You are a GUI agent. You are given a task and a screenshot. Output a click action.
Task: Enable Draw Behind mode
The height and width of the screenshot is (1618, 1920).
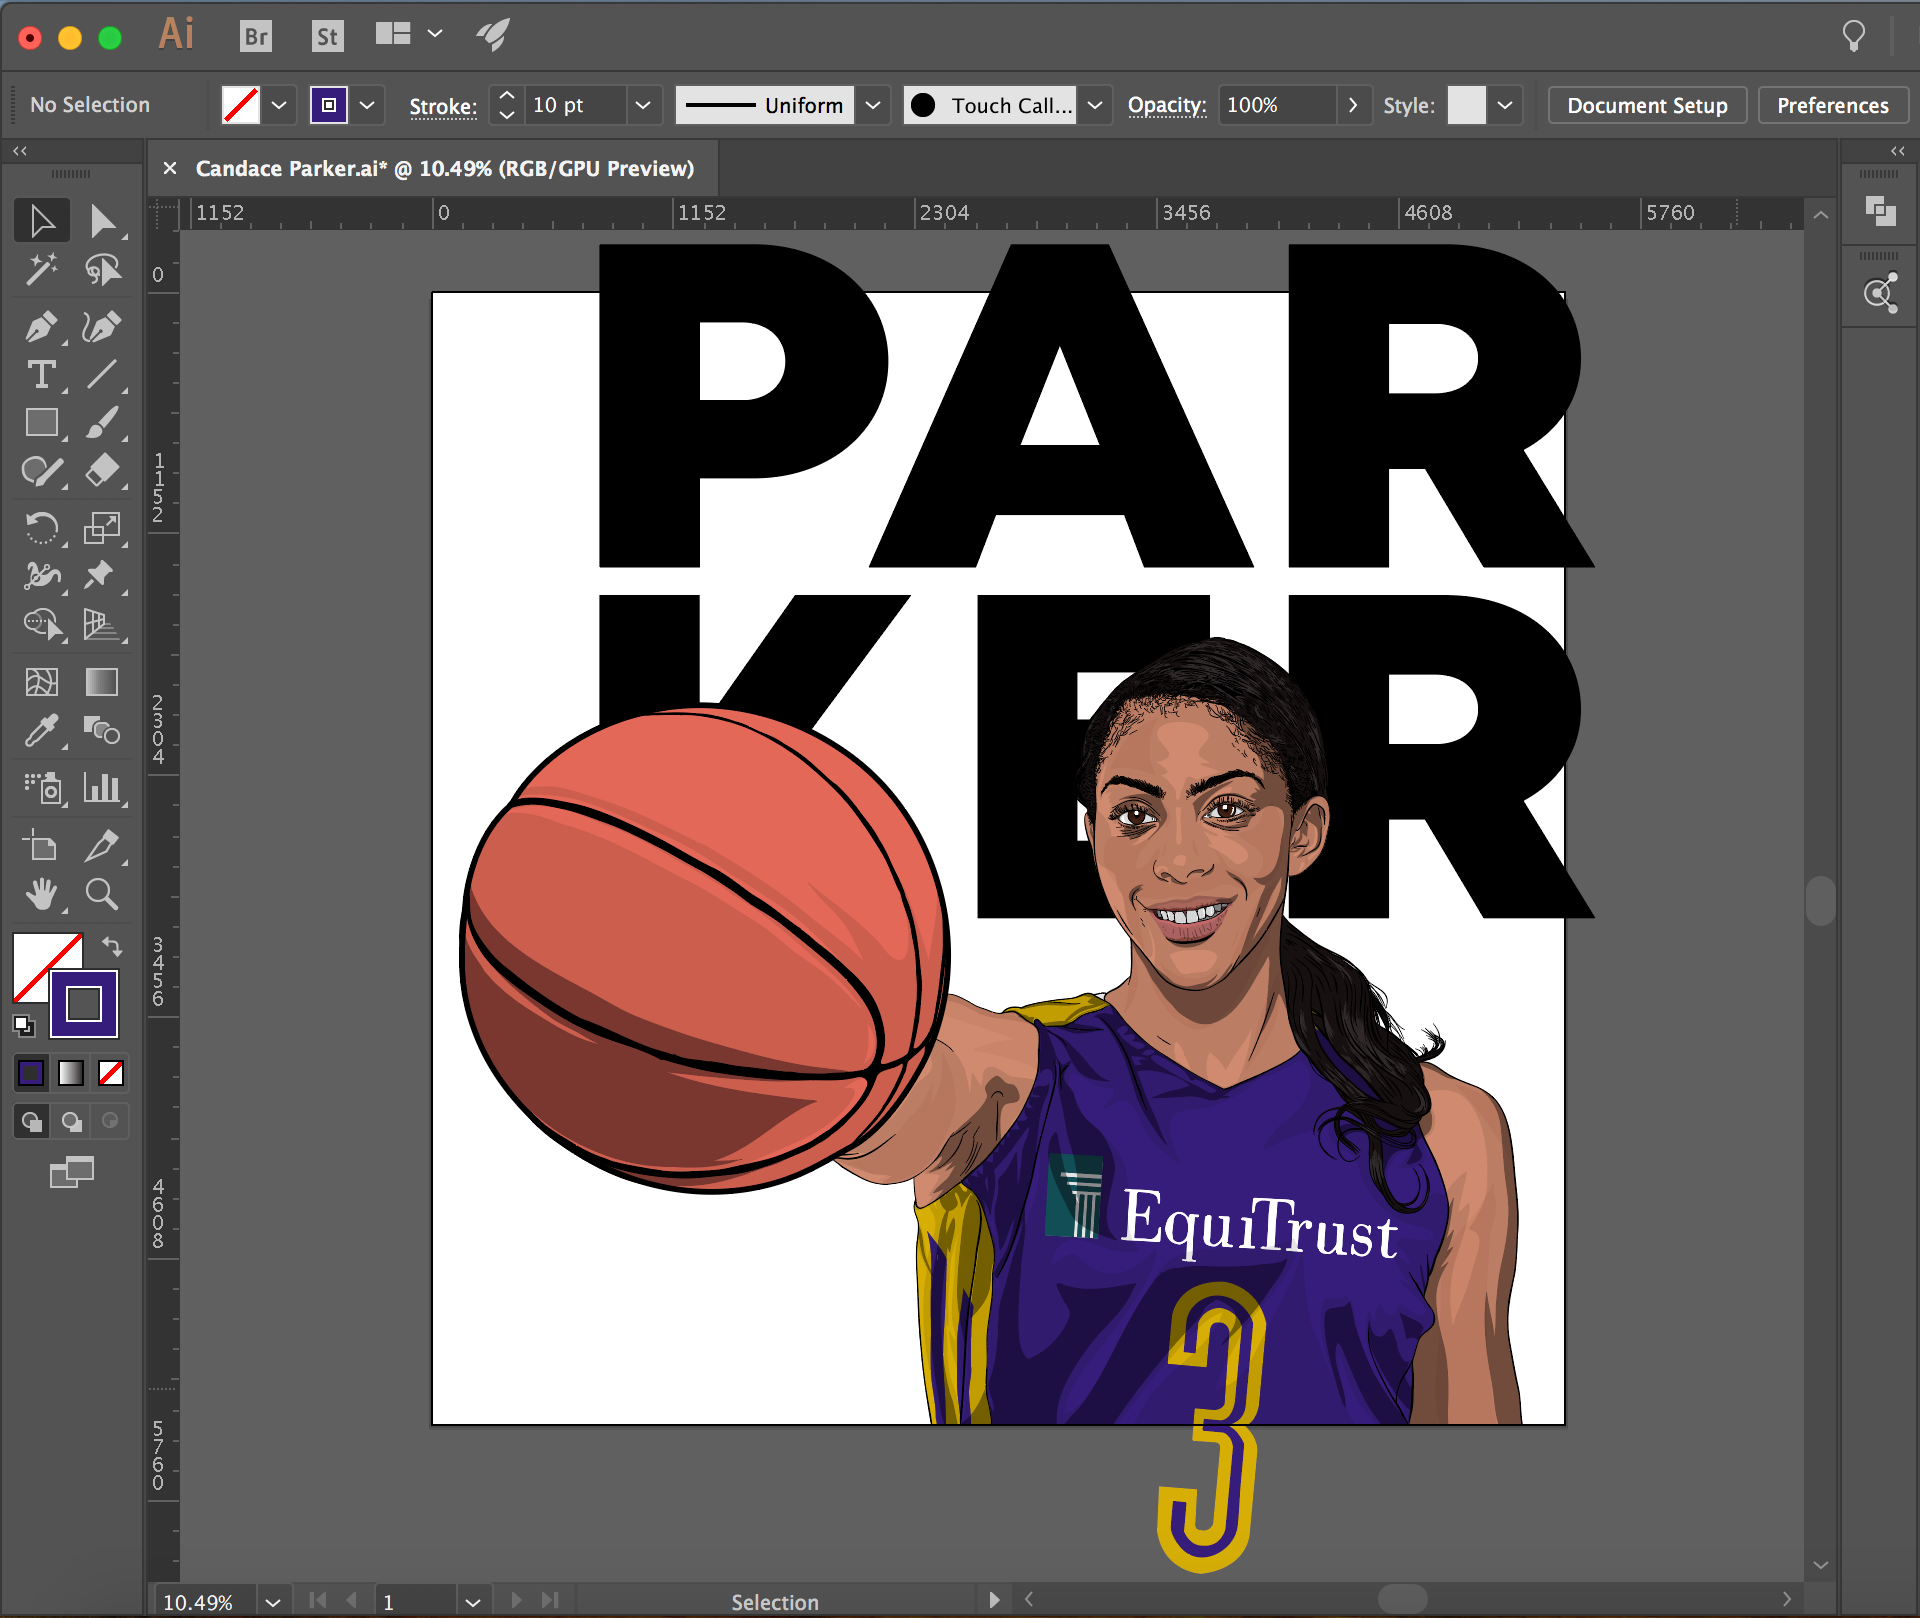pyautogui.click(x=71, y=1121)
